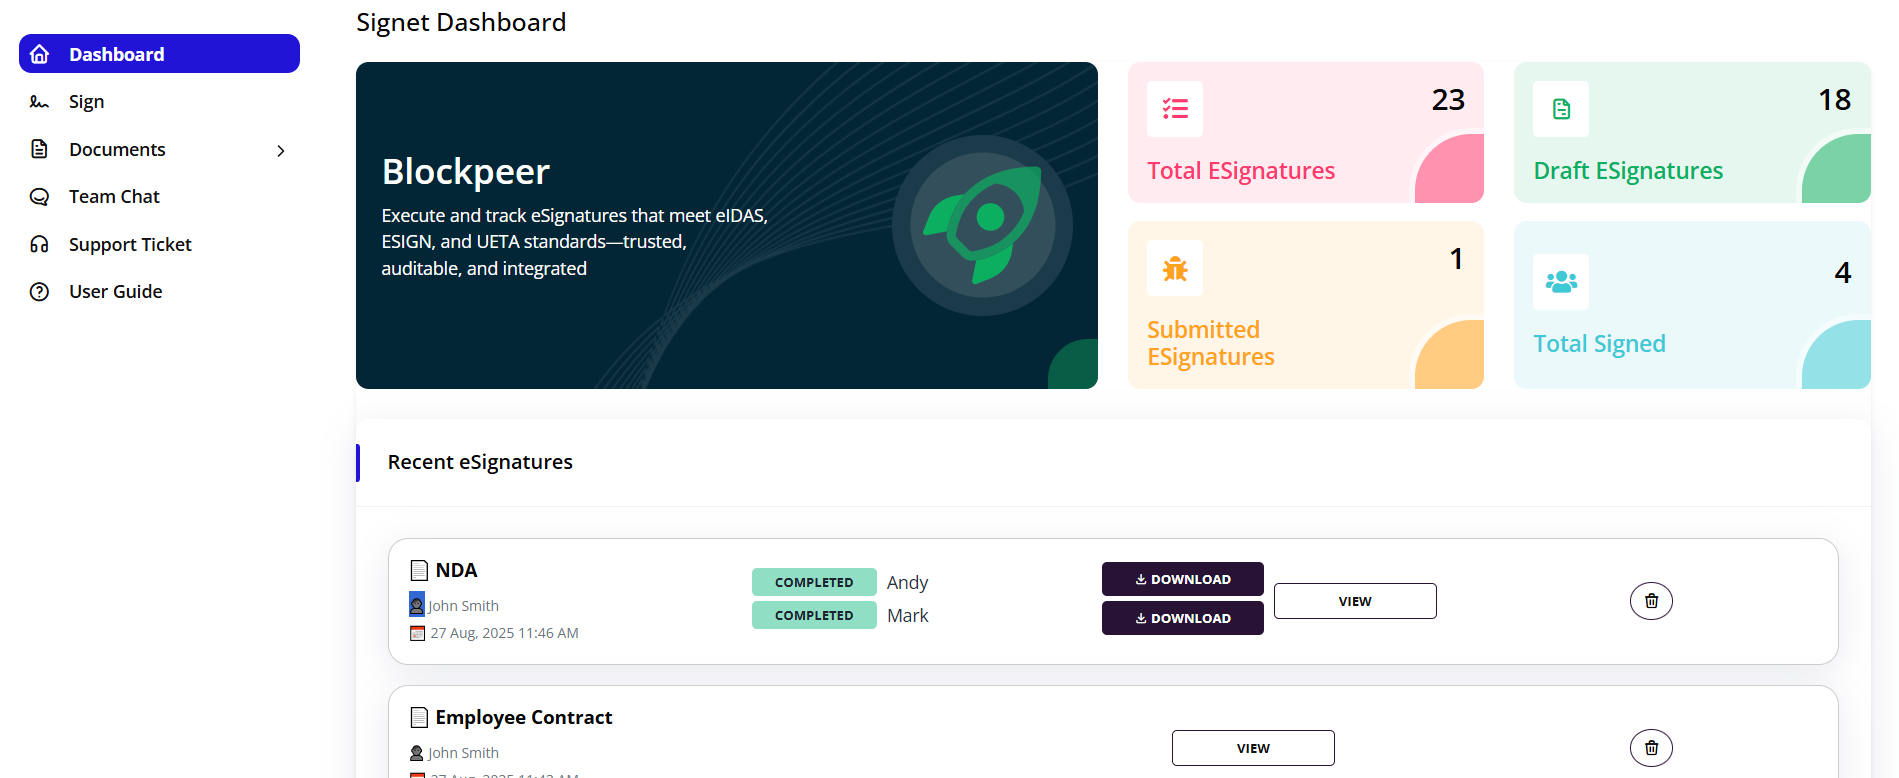Click the Draft ESignatures document icon
1899x778 pixels.
click(x=1561, y=109)
